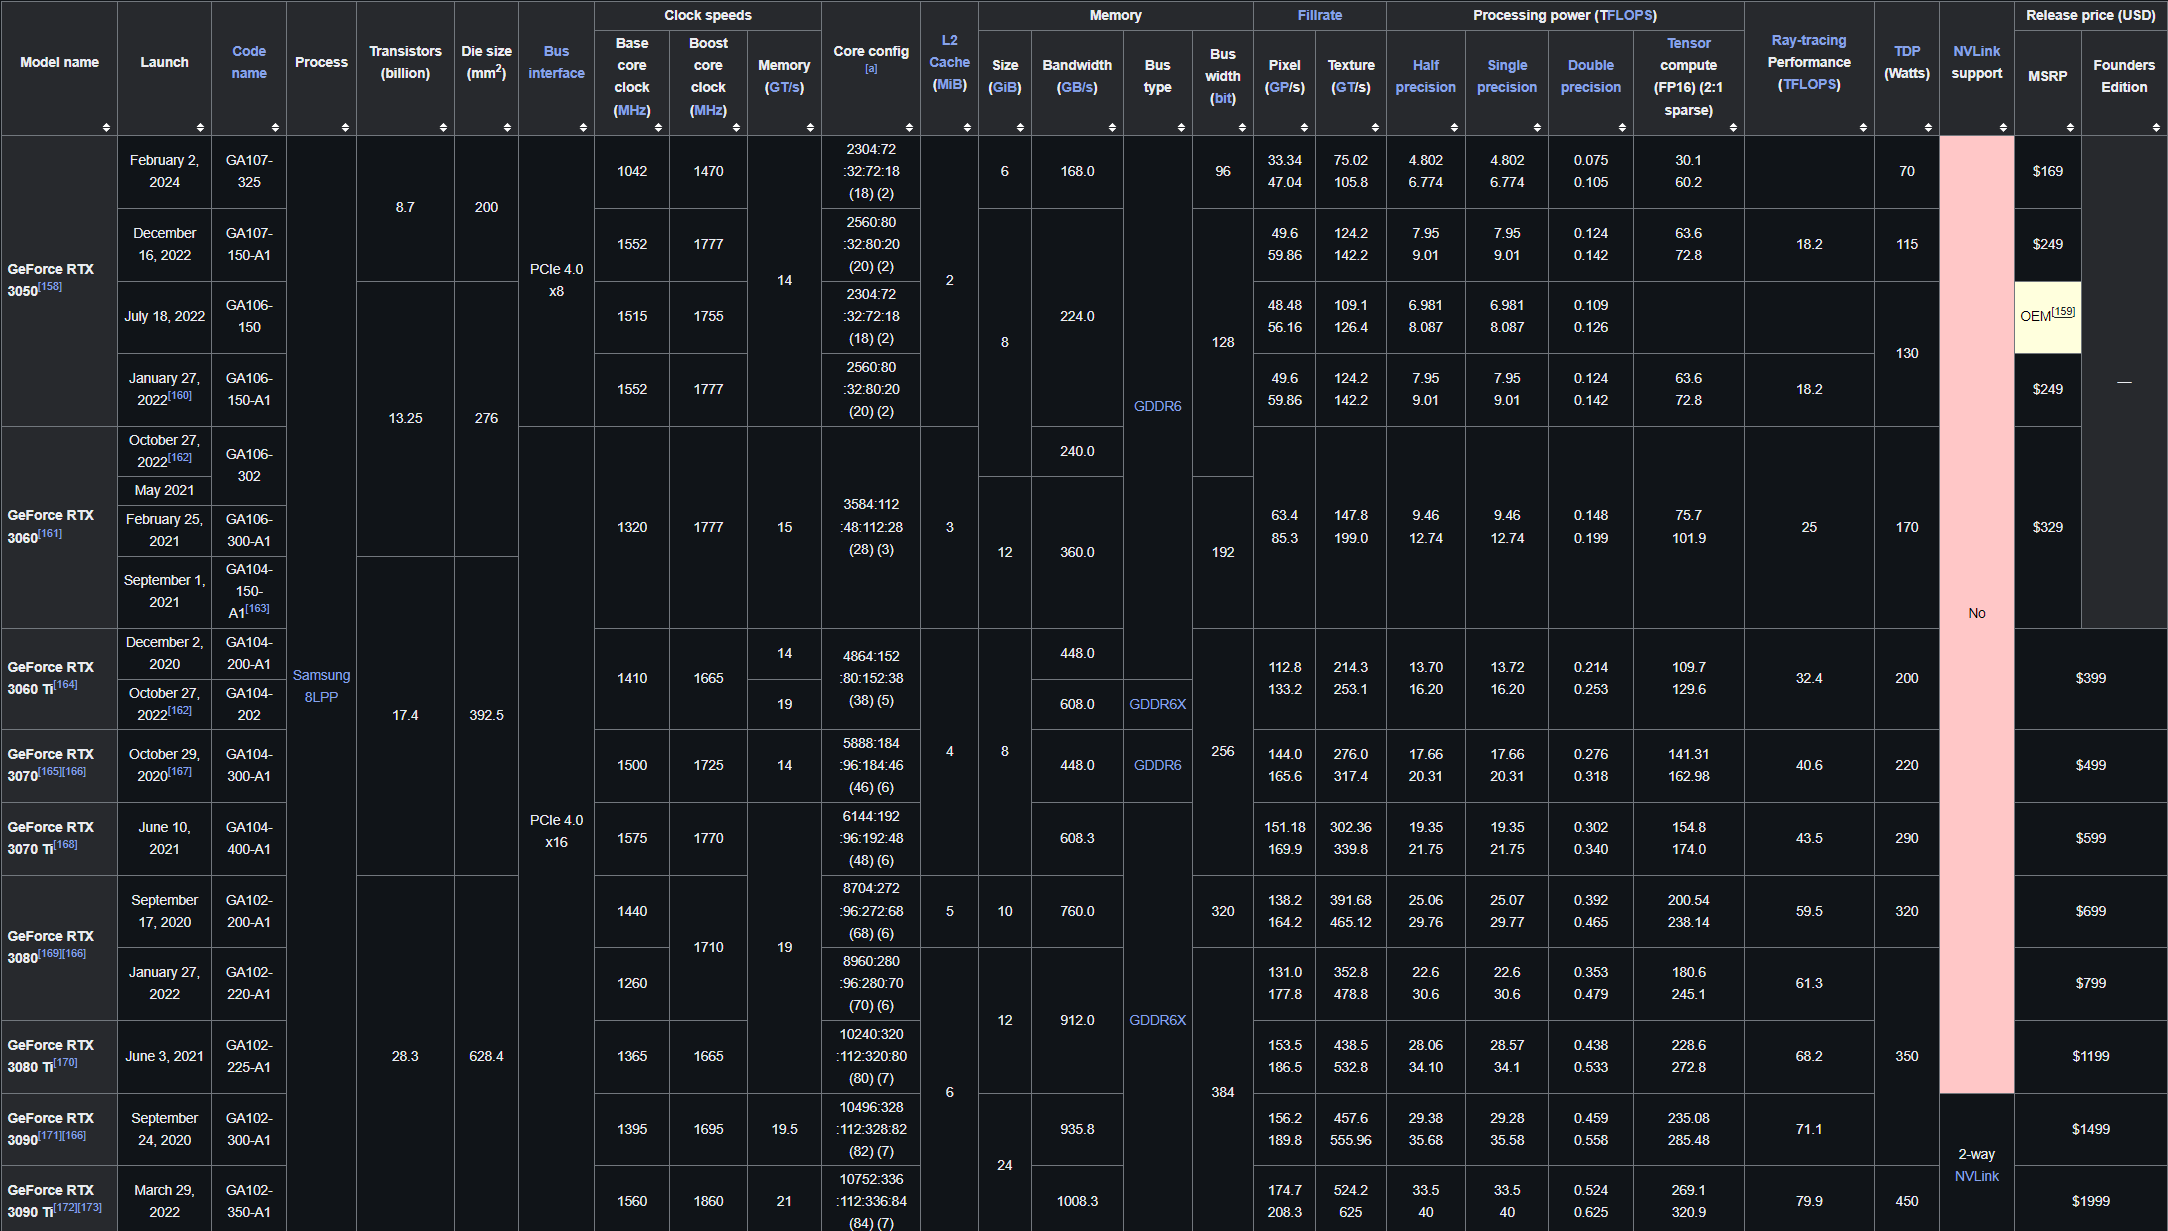
Task: Select the '$169' MSRP cell
Action: (2047, 171)
